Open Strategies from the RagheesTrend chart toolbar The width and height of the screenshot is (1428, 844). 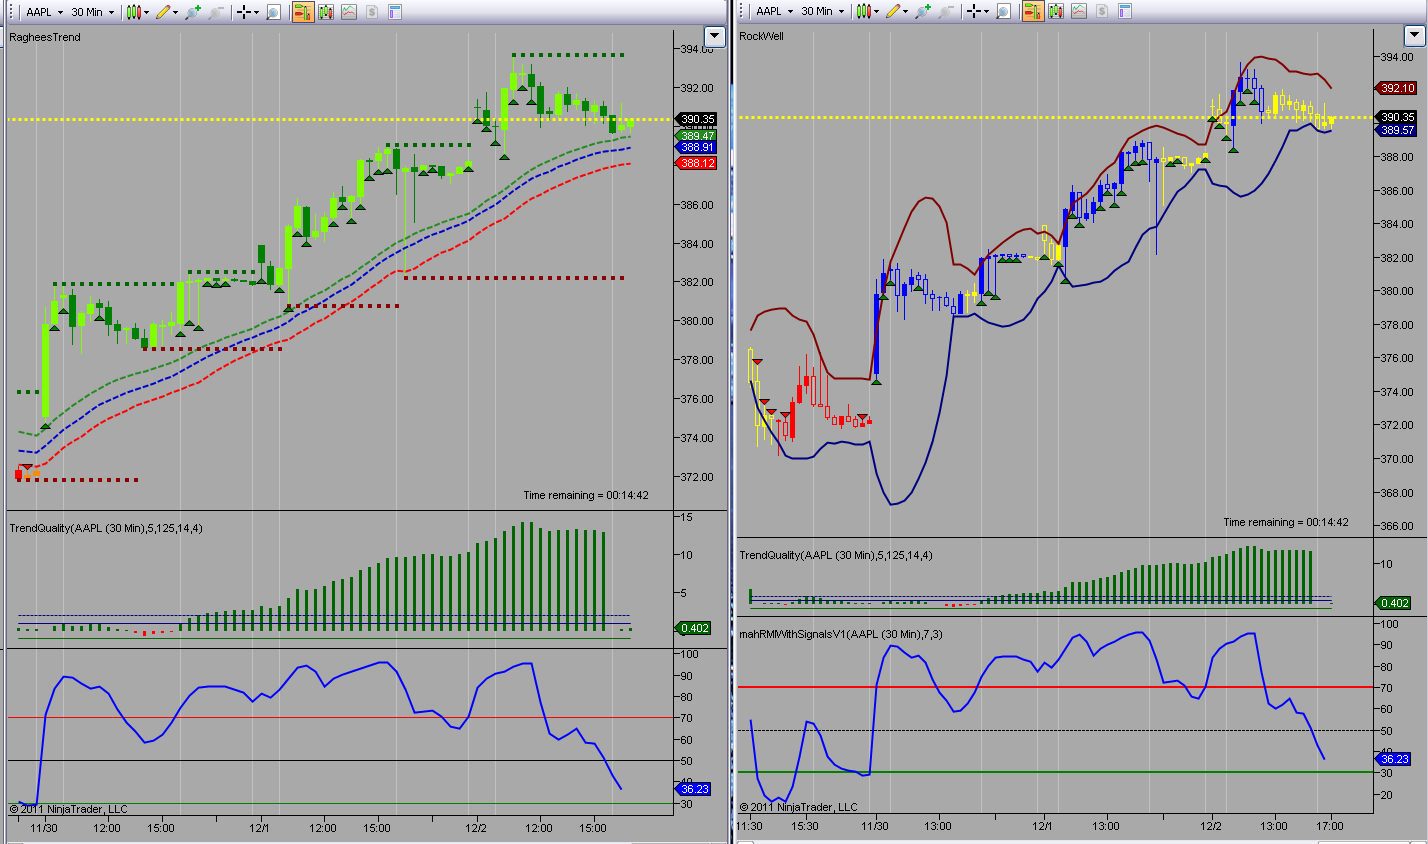pos(349,12)
